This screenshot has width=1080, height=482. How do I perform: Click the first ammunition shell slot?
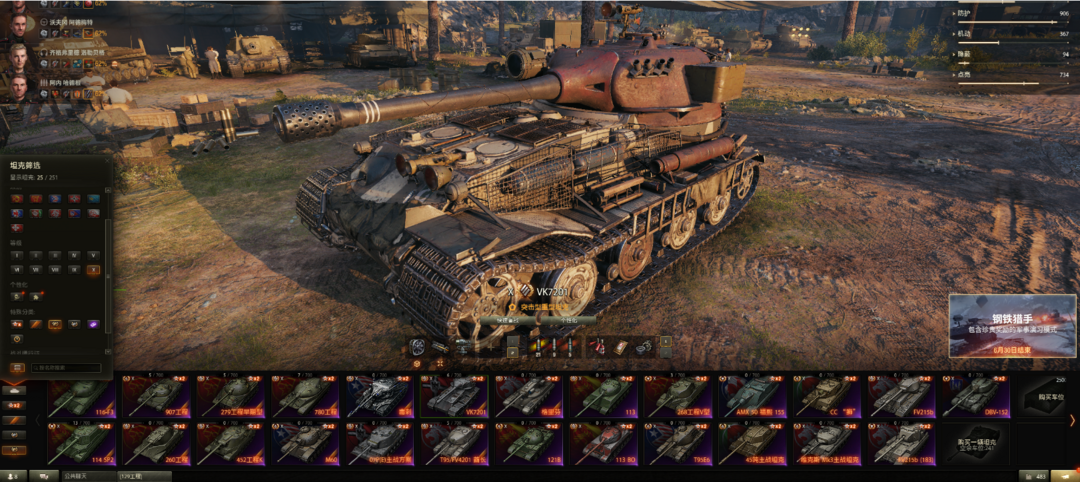pyautogui.click(x=537, y=346)
